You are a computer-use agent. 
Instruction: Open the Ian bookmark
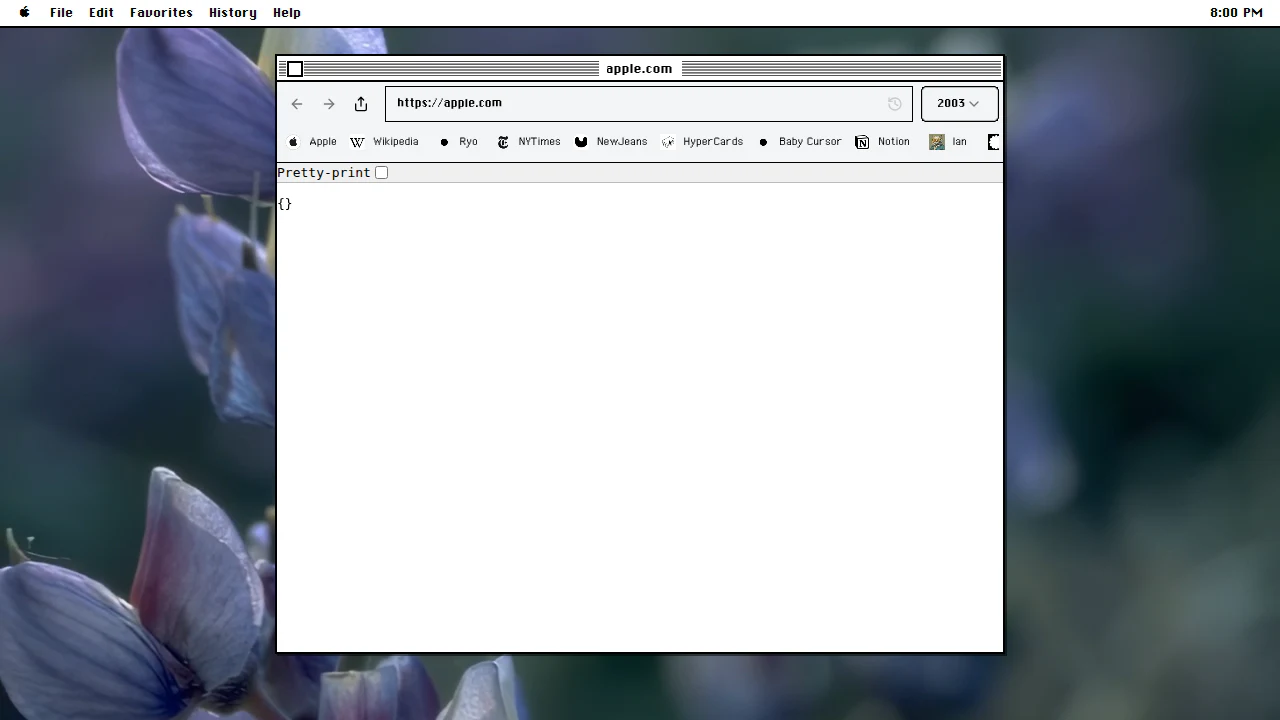tap(948, 142)
